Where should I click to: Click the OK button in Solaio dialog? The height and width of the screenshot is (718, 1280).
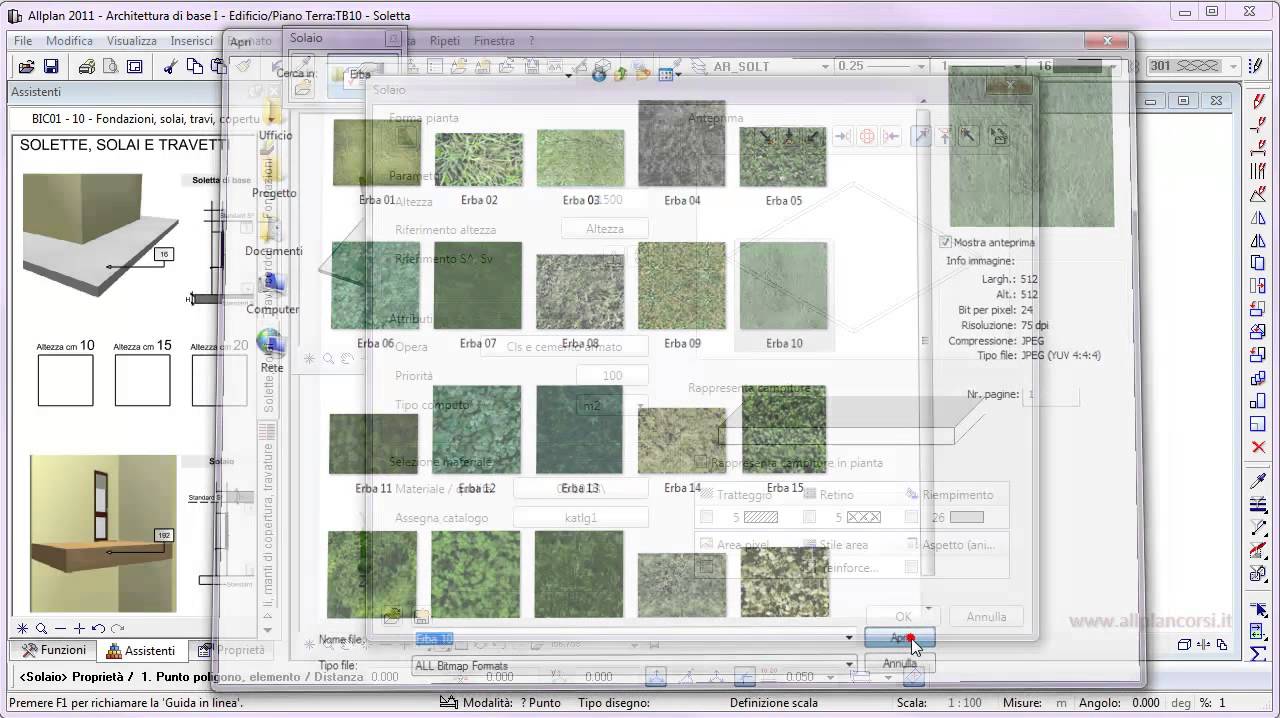pyautogui.click(x=903, y=617)
